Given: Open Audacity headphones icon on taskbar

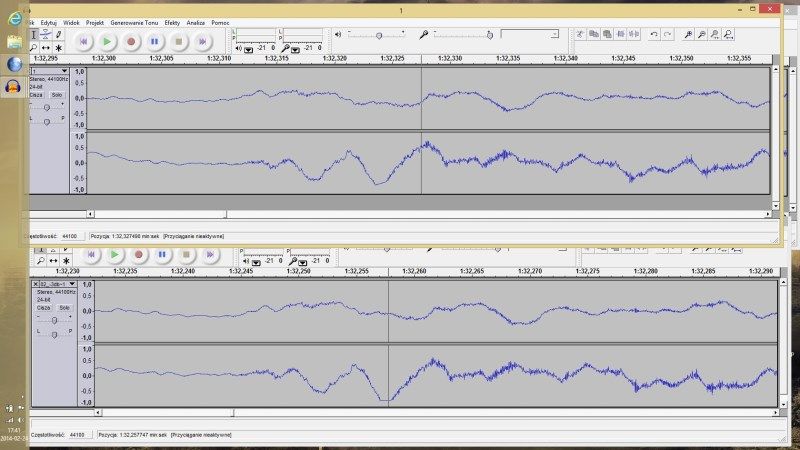Looking at the screenshot, I should pos(13,87).
